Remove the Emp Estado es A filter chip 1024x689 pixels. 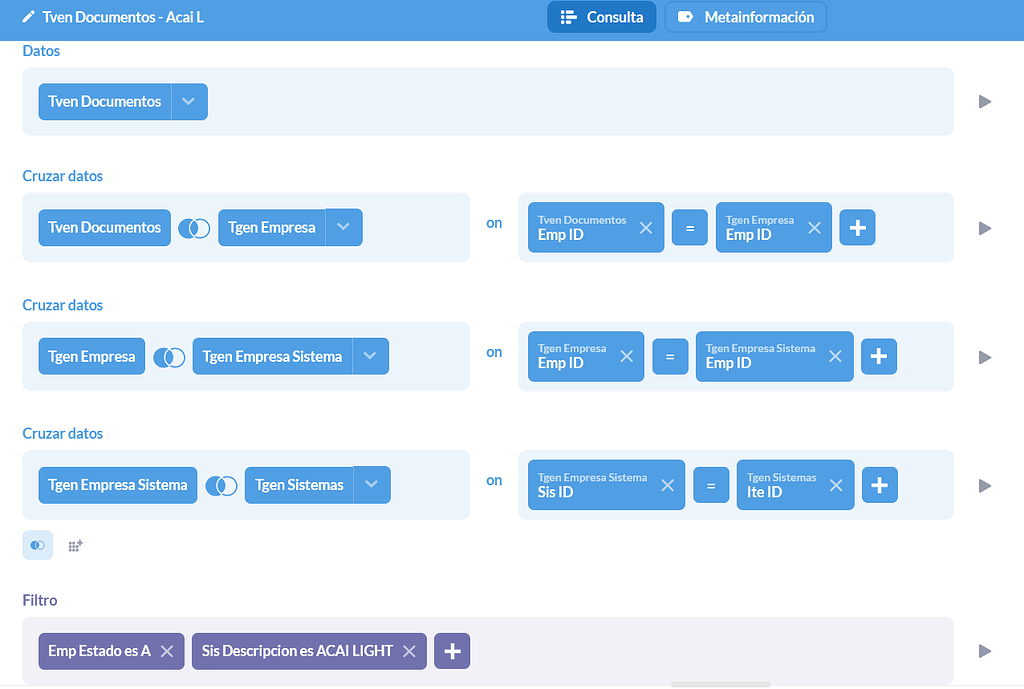tap(167, 651)
